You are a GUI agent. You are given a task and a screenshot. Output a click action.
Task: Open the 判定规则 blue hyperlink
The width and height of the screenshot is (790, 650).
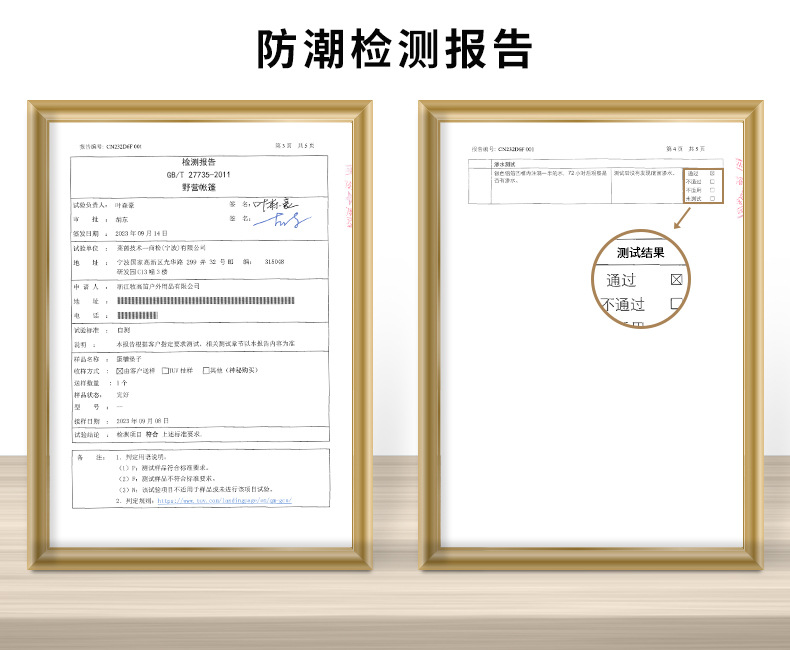click(x=224, y=500)
